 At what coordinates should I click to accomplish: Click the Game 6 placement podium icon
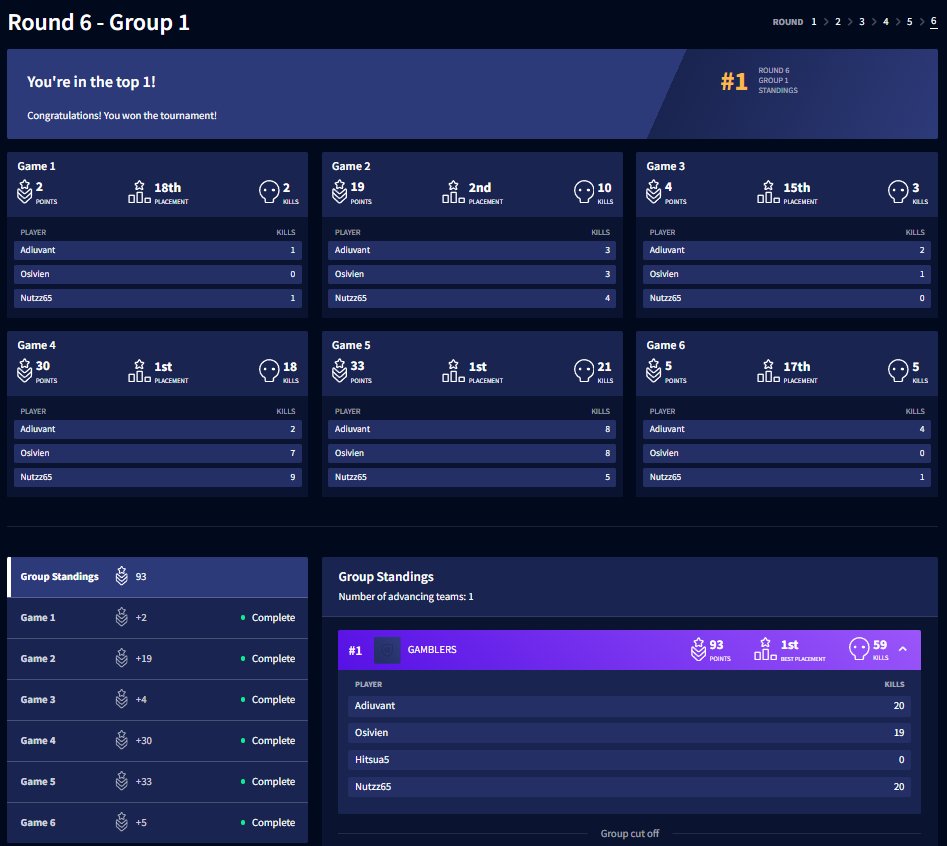[768, 370]
